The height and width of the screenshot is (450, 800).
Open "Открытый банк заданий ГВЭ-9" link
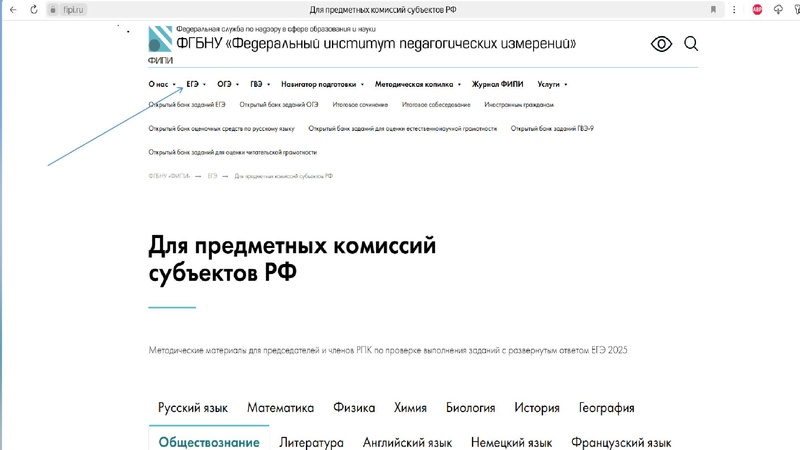(x=552, y=129)
